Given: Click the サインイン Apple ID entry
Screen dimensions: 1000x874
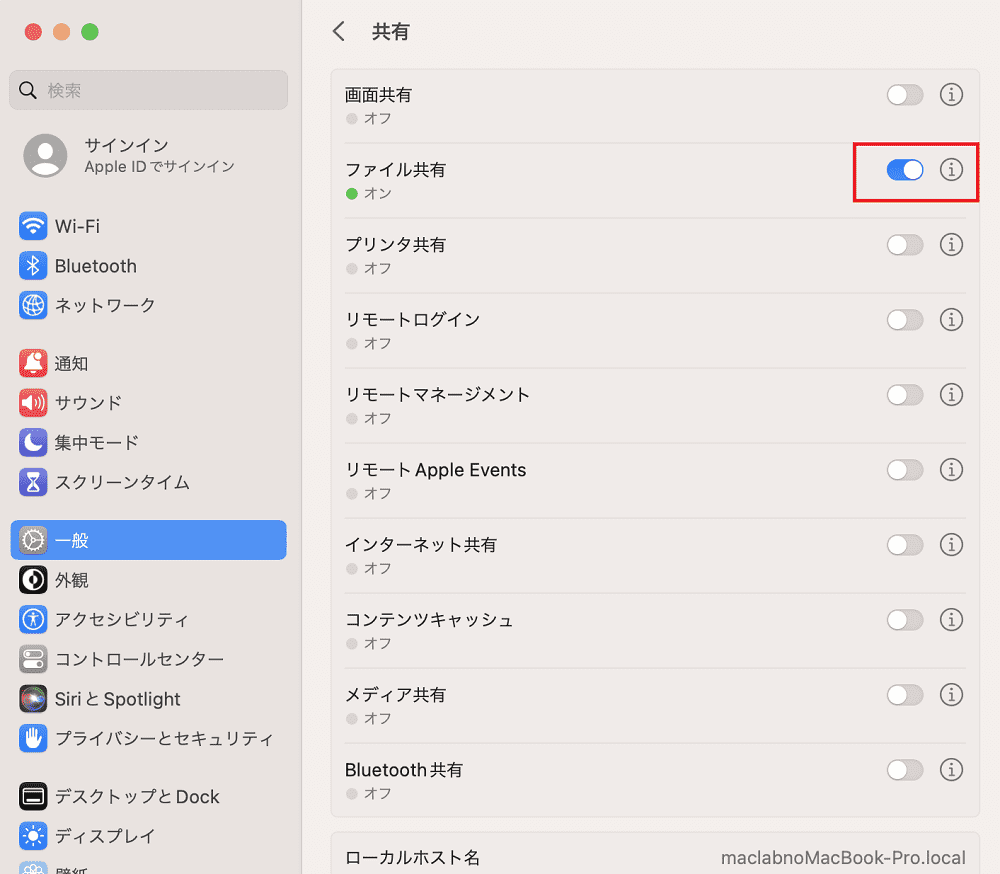Looking at the screenshot, I should click(148, 156).
